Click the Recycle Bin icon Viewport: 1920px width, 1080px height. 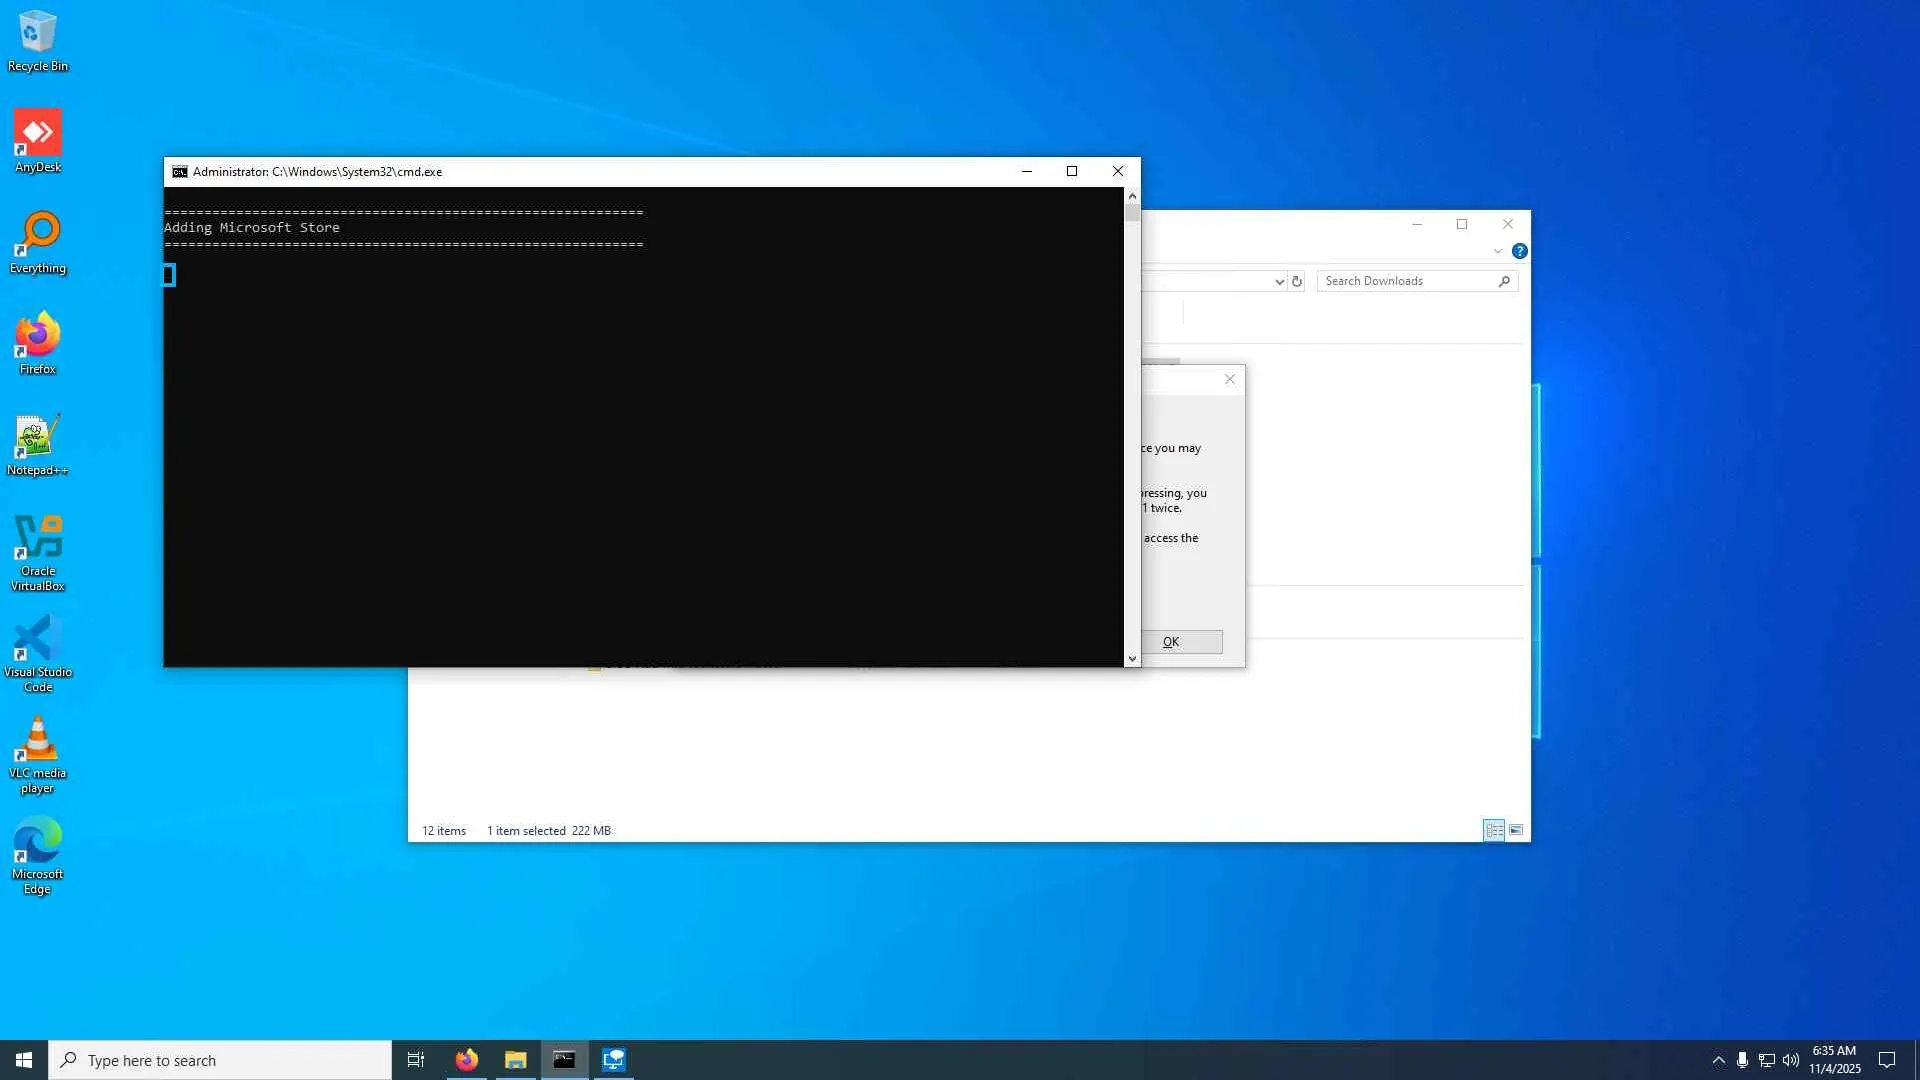click(38, 40)
